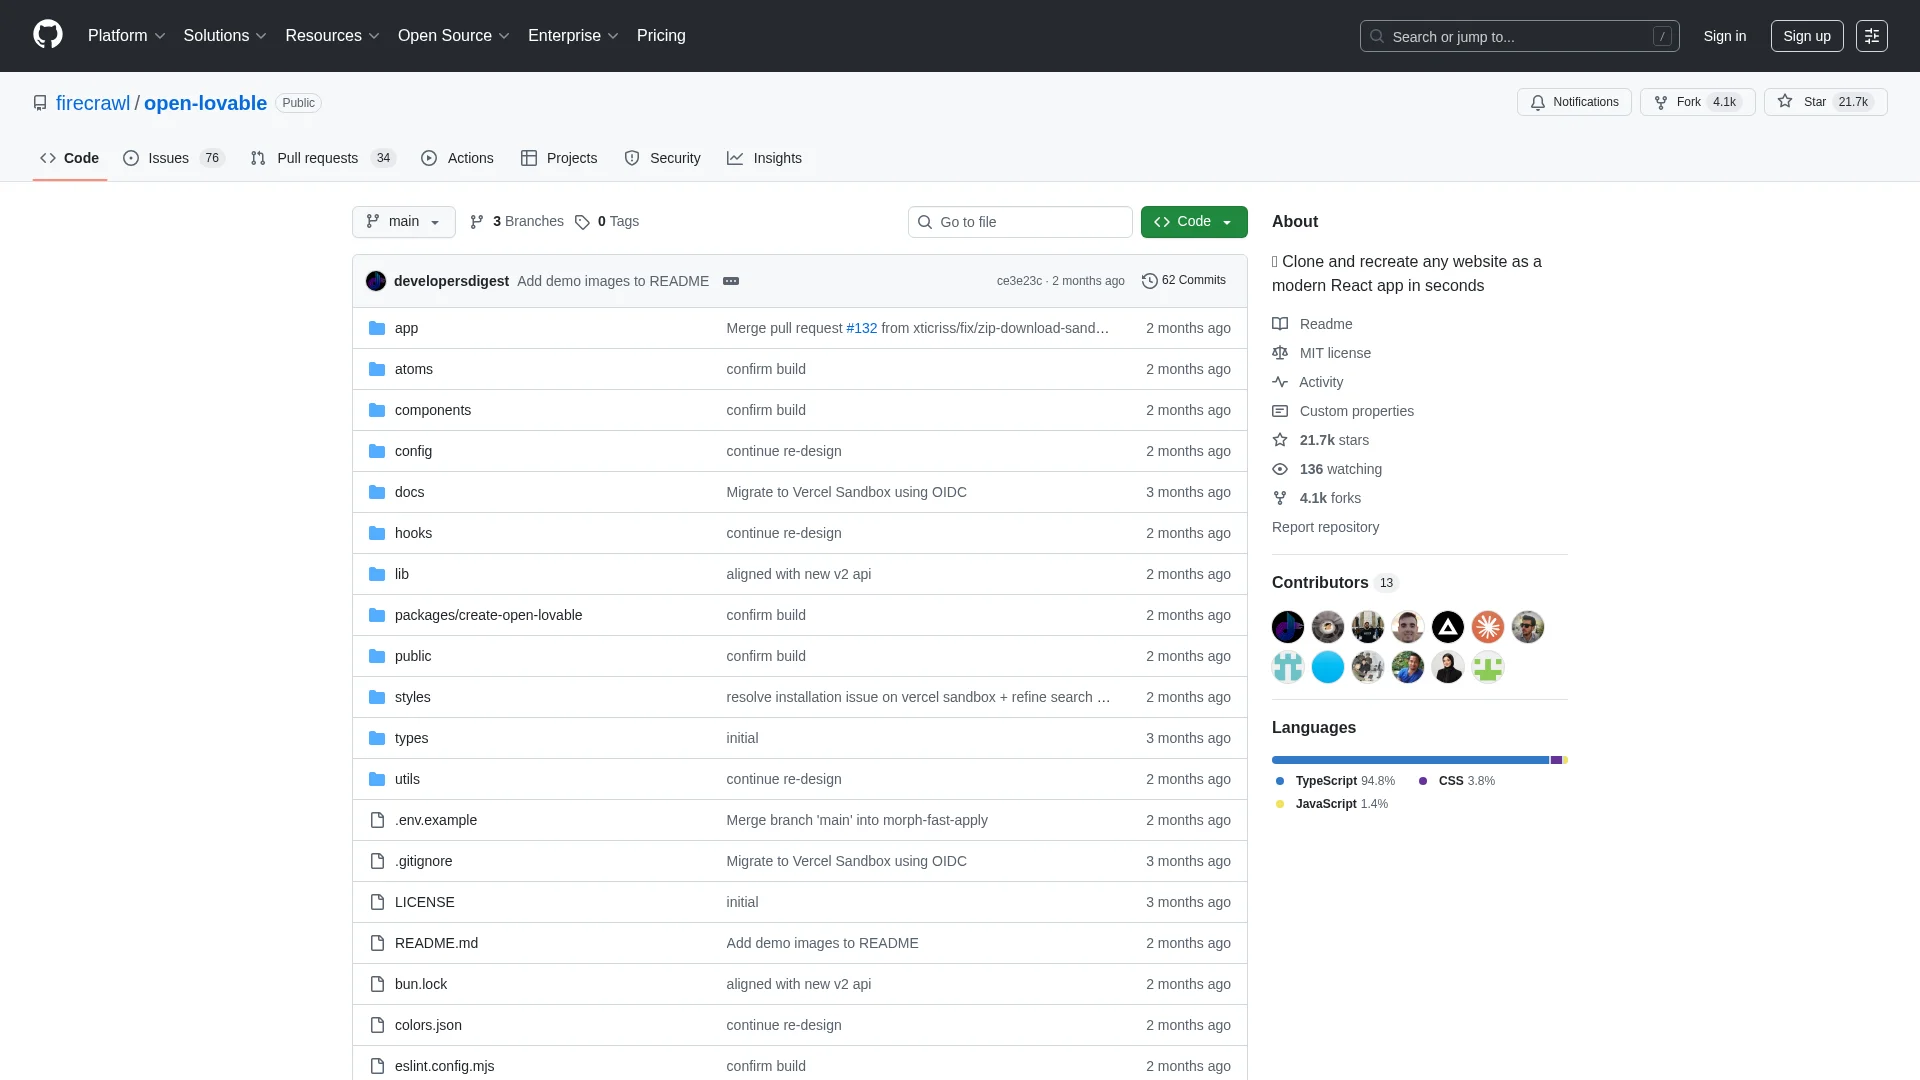
Task: Open commit history clock icon
Action: [x=1150, y=281]
